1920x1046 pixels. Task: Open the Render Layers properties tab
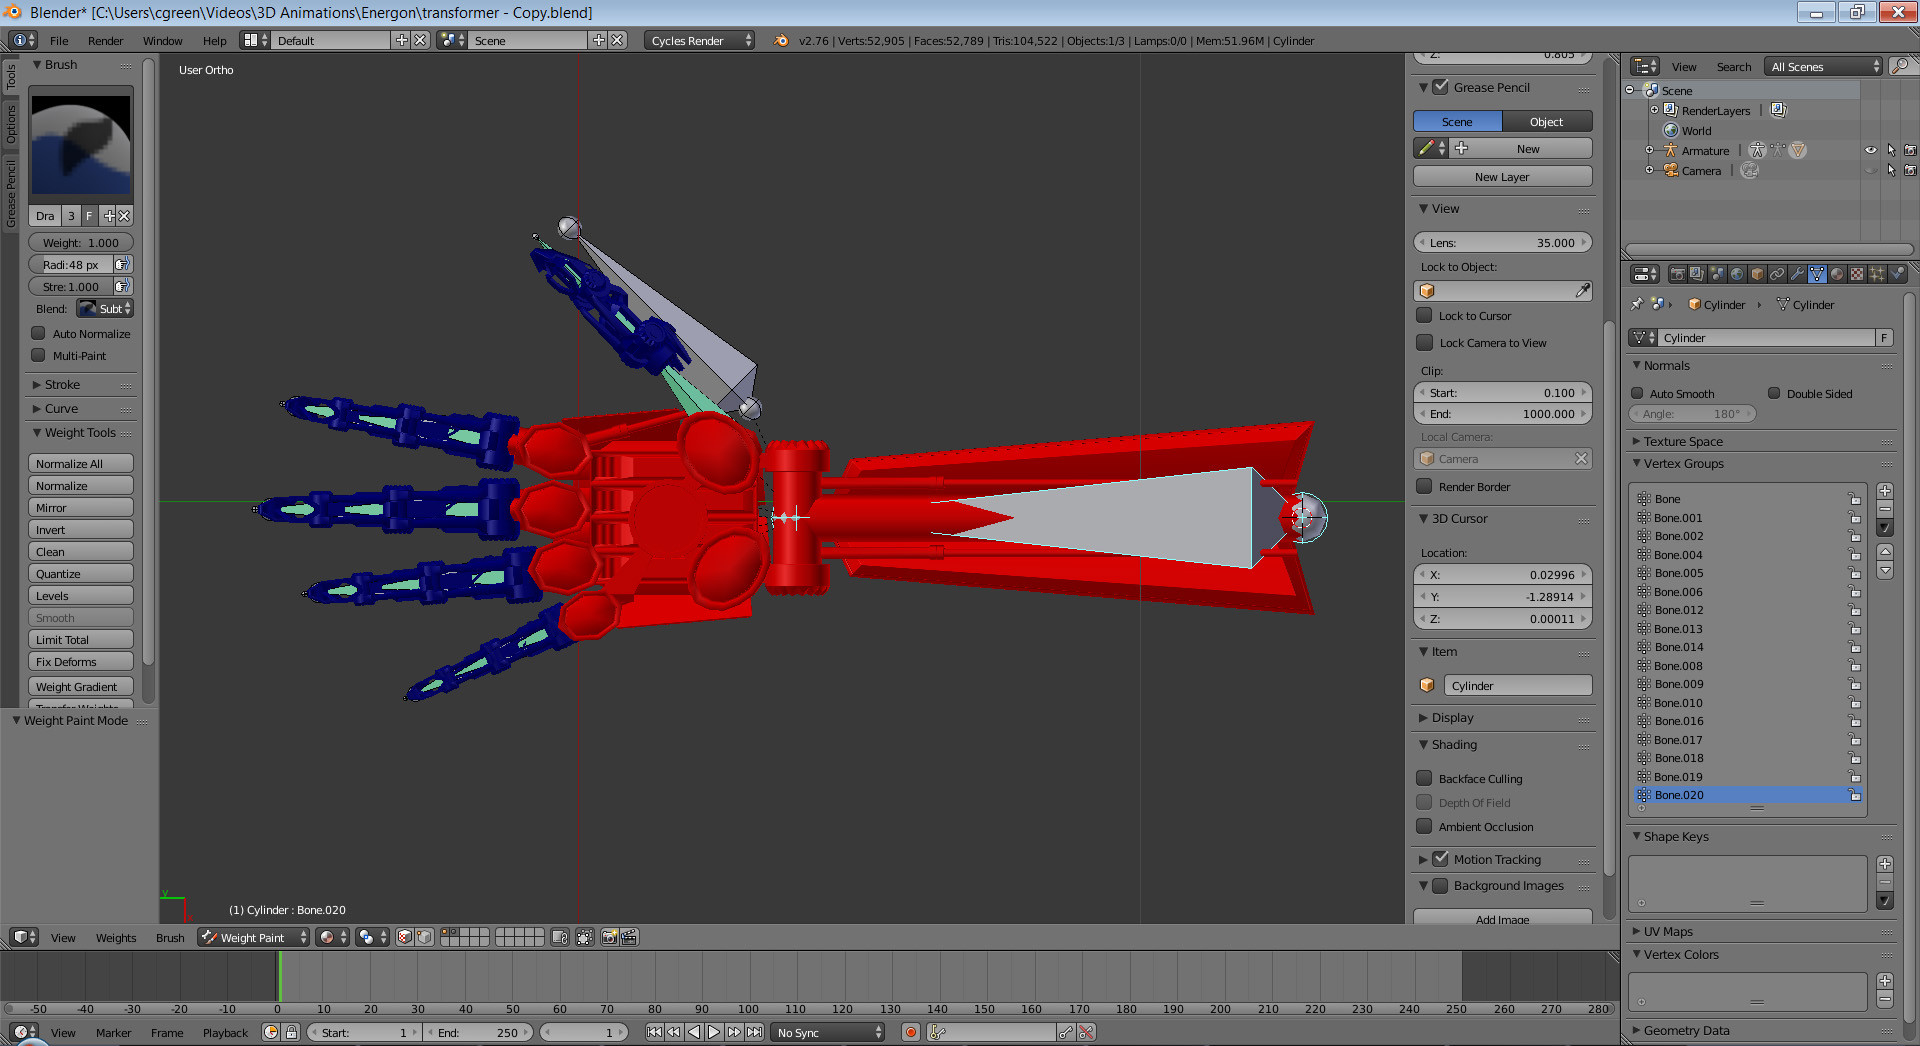1697,274
